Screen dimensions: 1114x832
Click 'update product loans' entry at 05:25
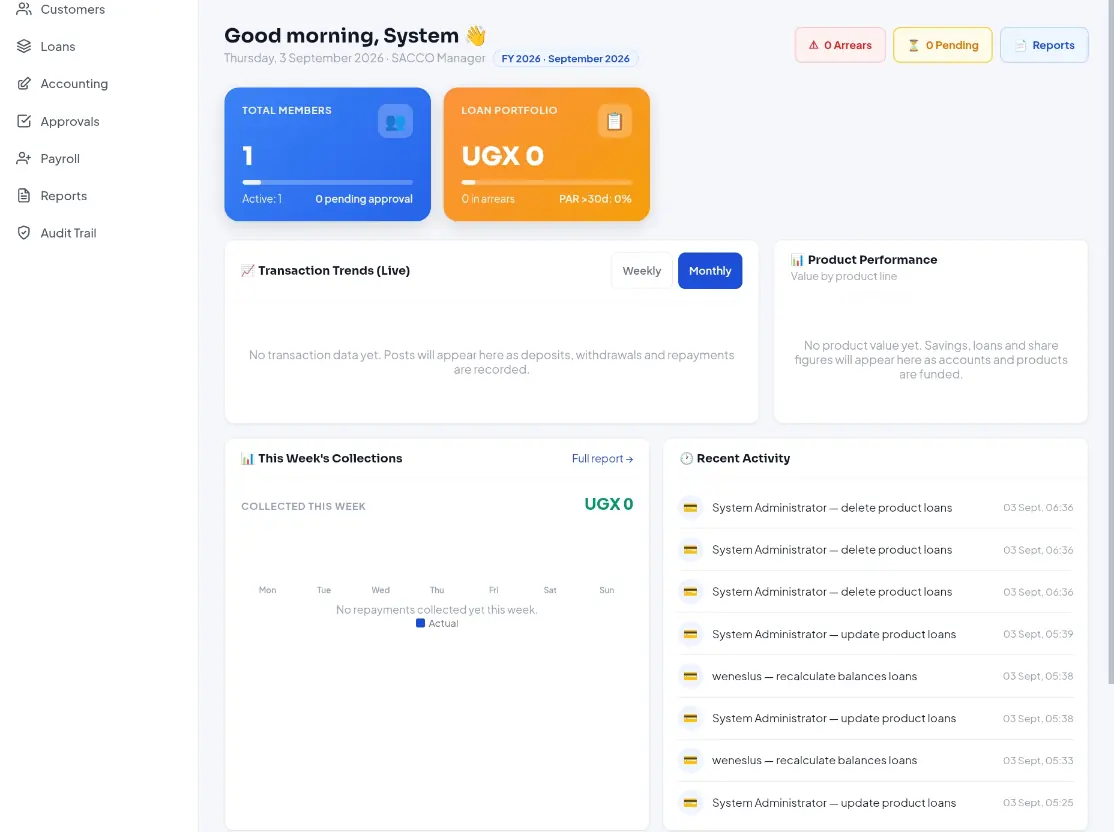(x=834, y=803)
